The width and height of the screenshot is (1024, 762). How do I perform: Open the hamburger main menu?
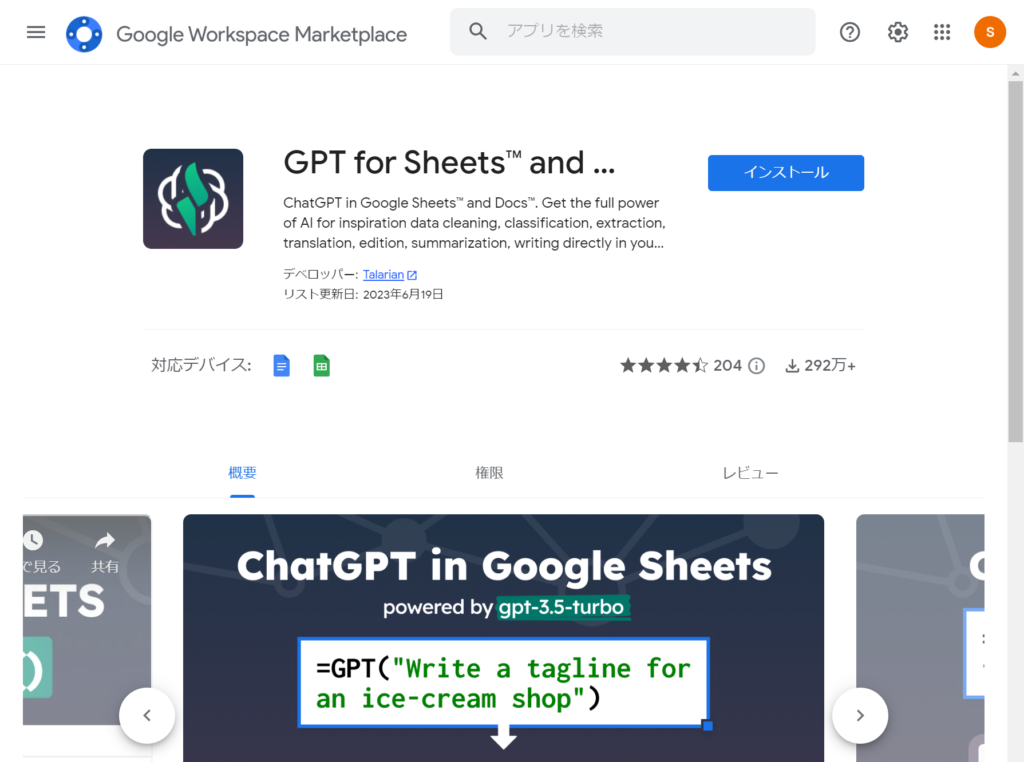click(x=36, y=32)
